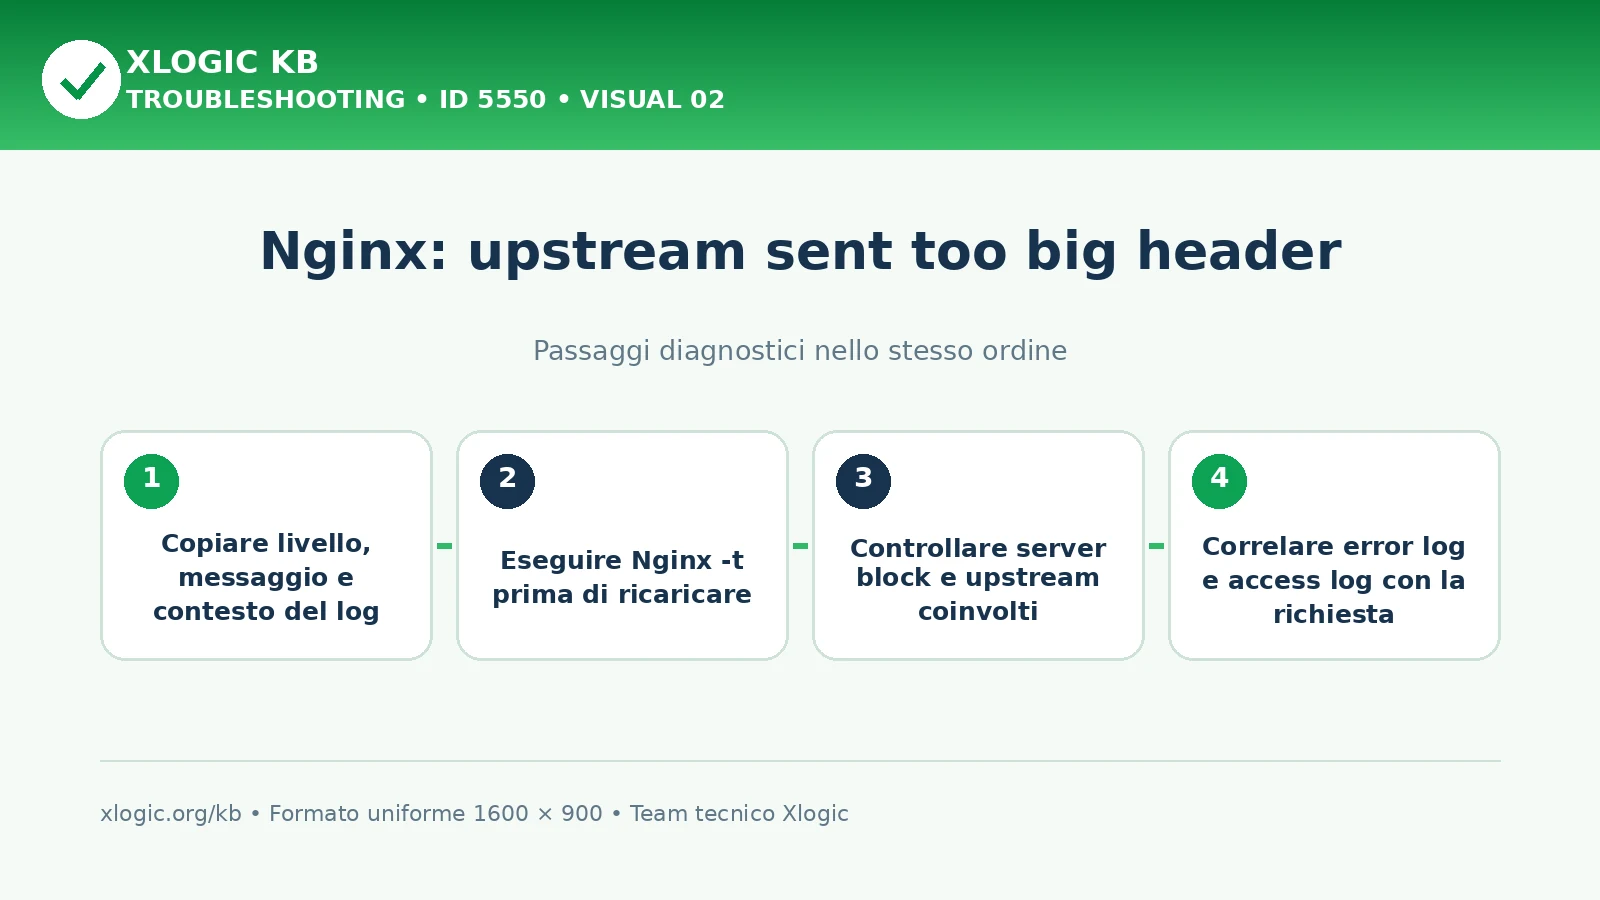Image resolution: width=1600 pixels, height=900 pixels.
Task: Open the card Controllare server block e upstream coinvolti
Action: click(978, 545)
